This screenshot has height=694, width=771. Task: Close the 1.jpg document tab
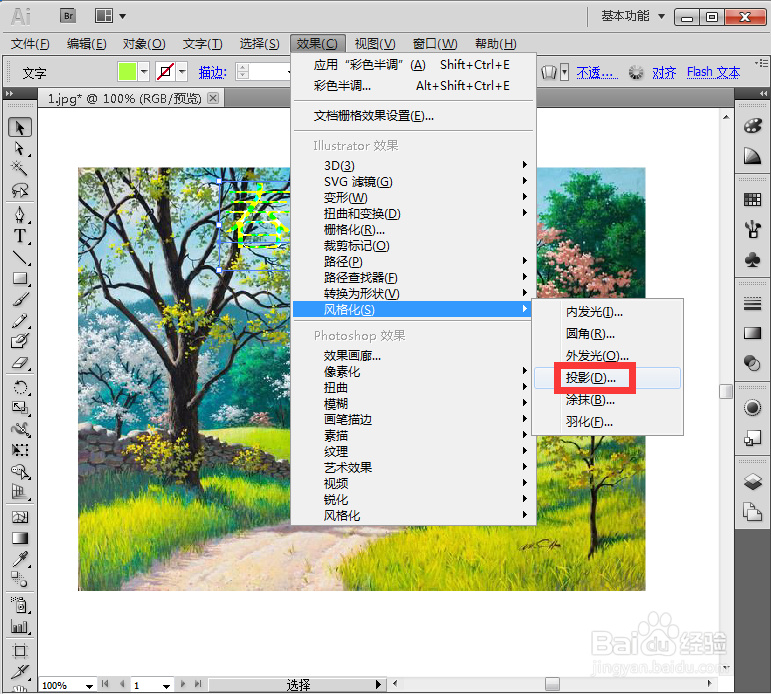coord(213,98)
